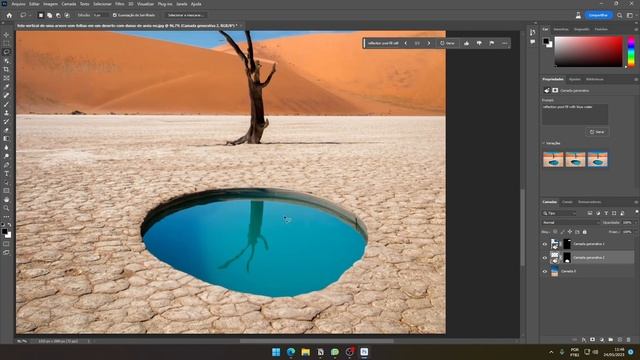Click the flag report icon on generative taskbar

coord(491,43)
